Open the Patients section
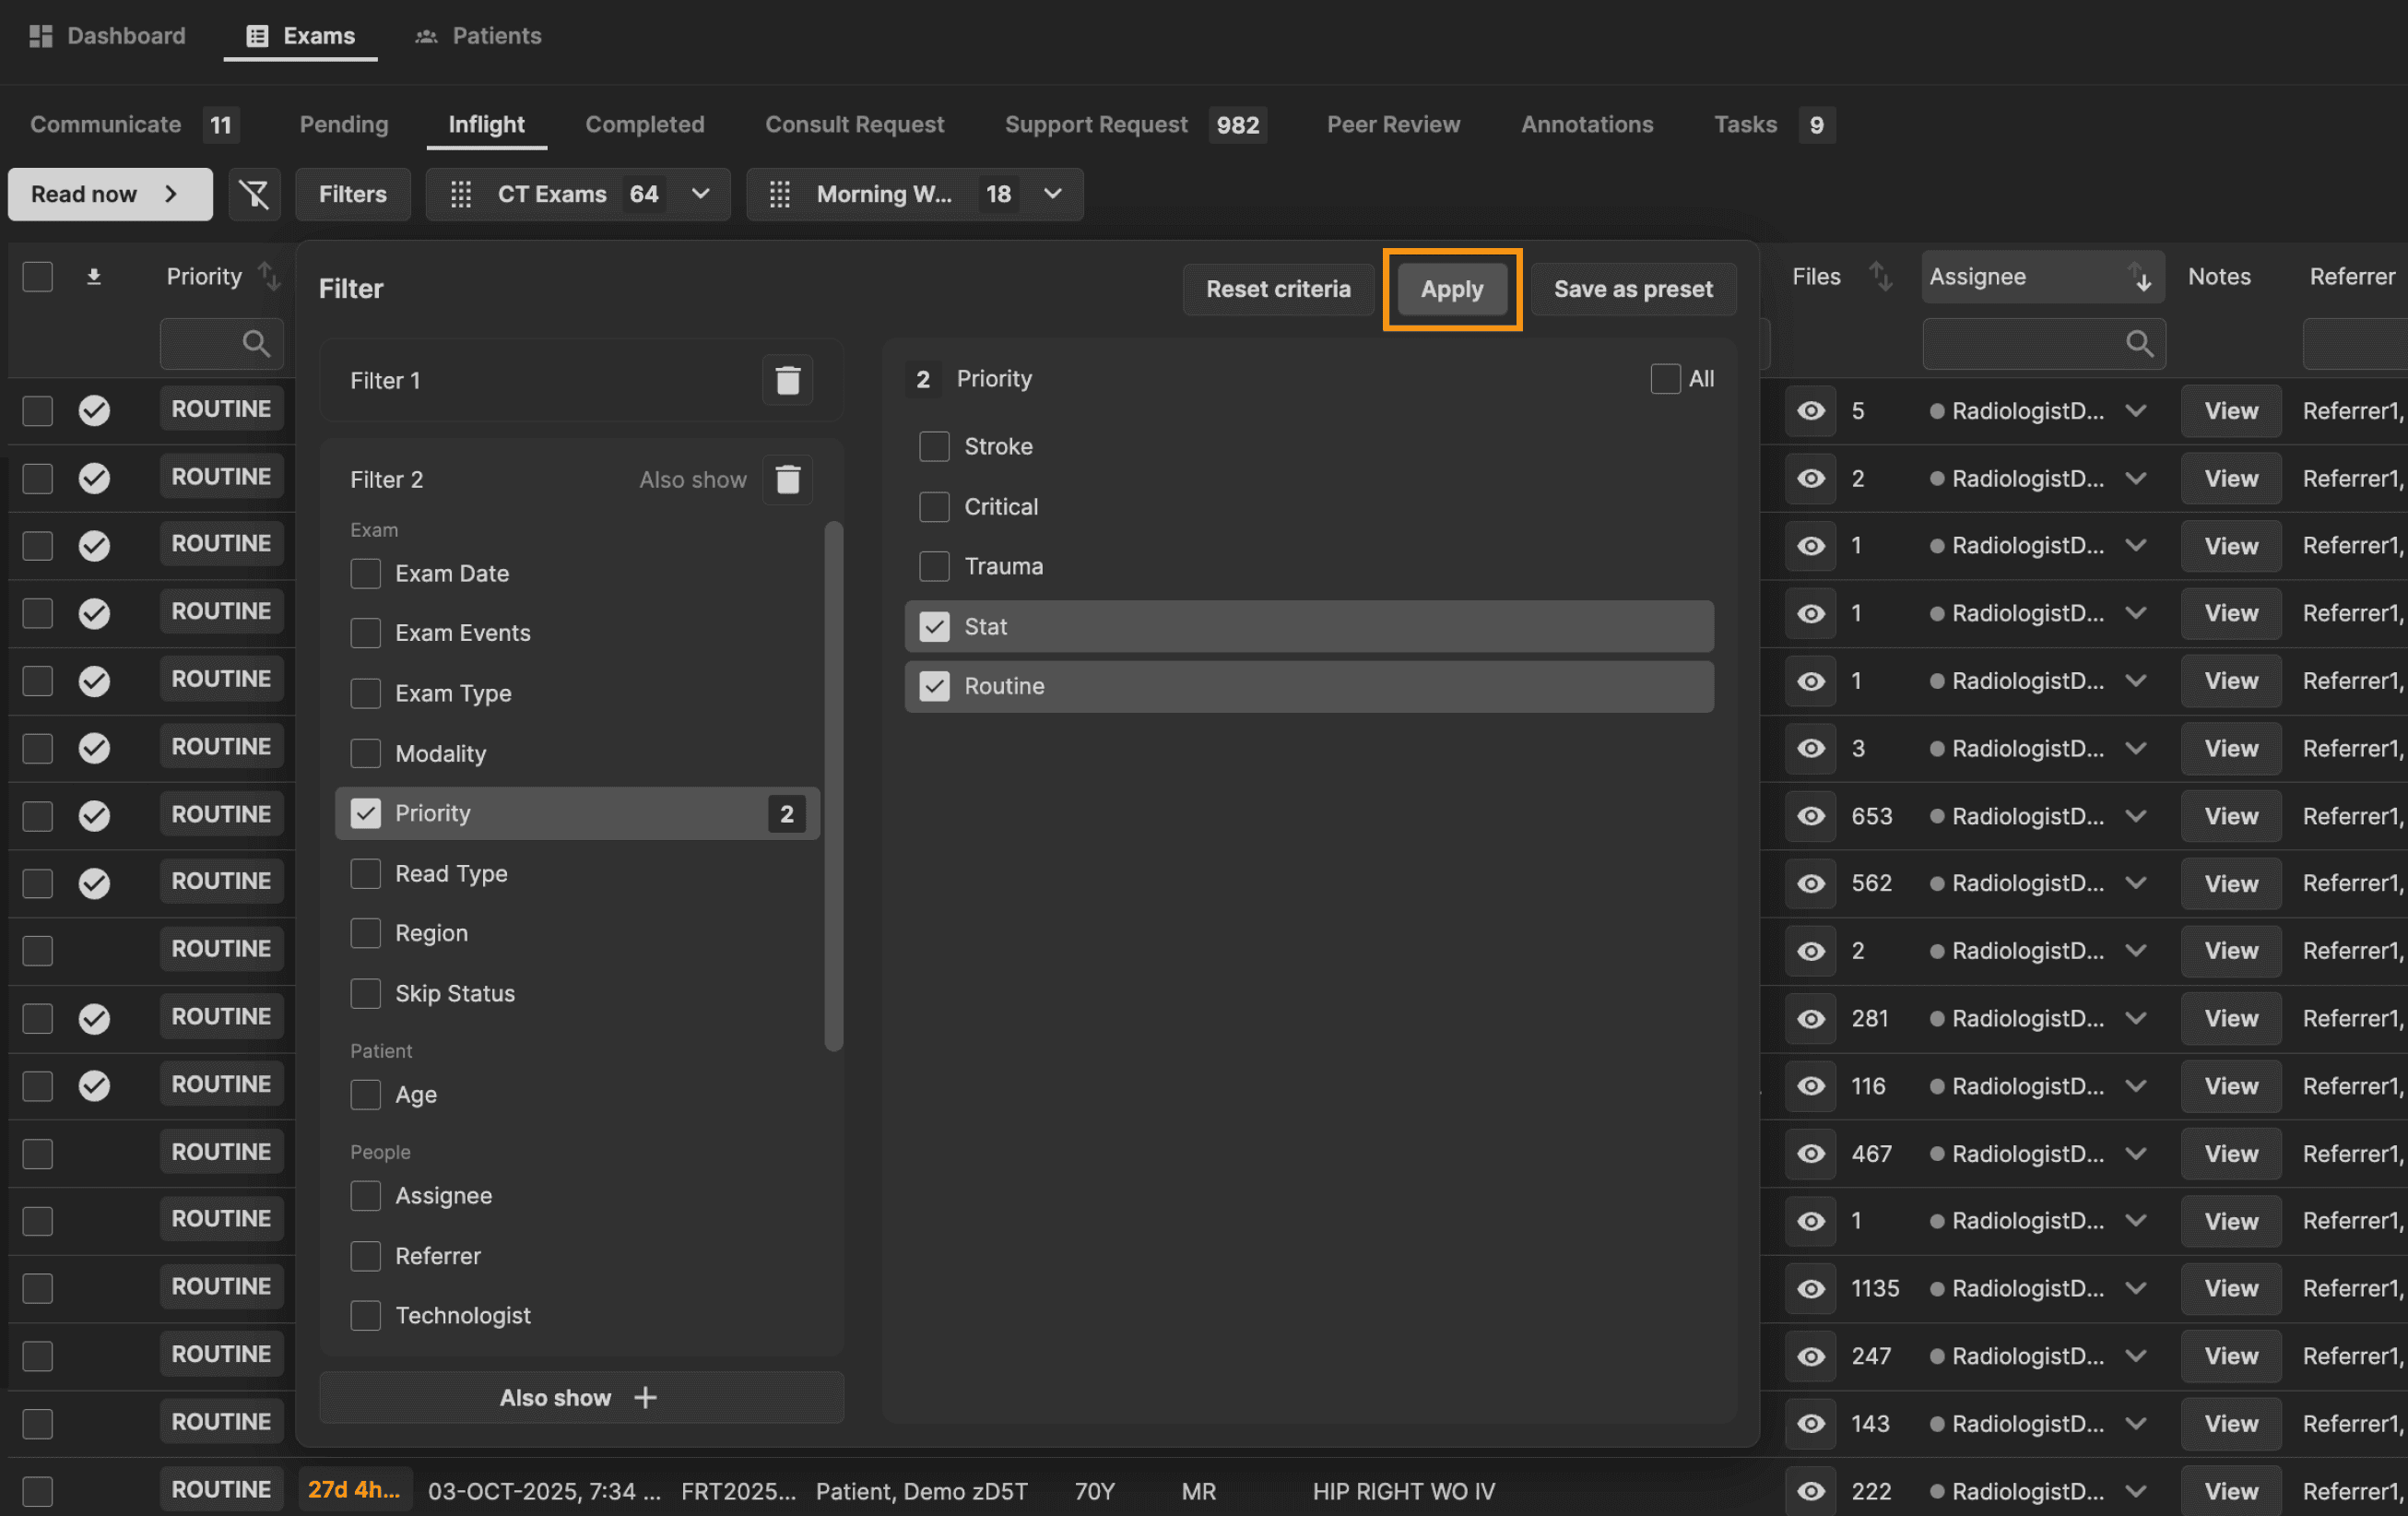Viewport: 2408px width, 1516px height. (x=478, y=36)
